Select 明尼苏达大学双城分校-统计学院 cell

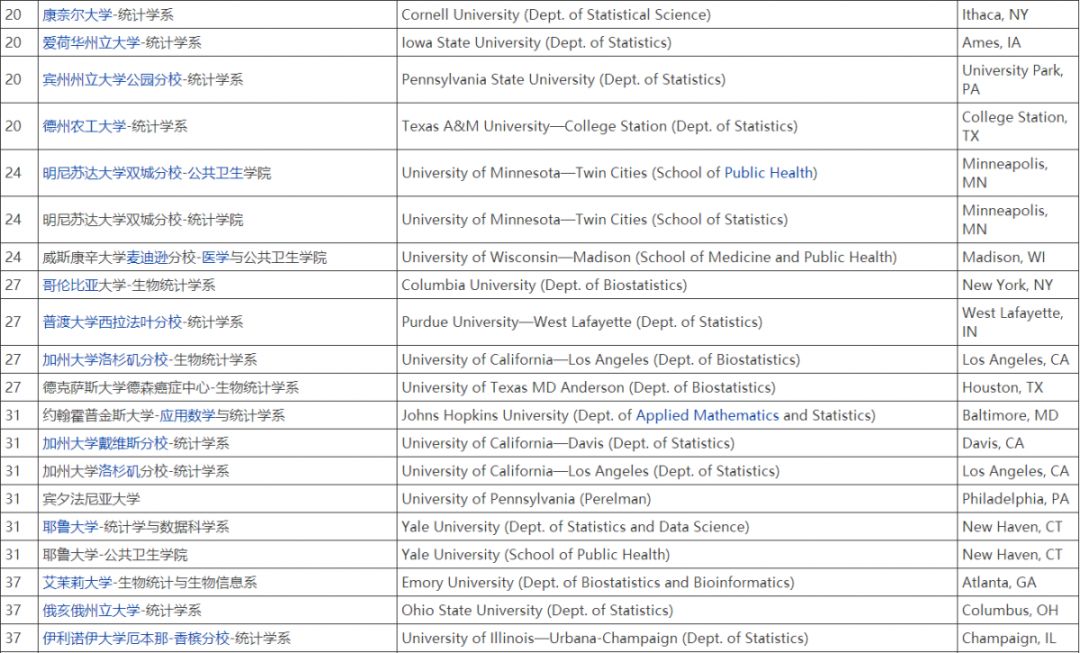[218, 220]
